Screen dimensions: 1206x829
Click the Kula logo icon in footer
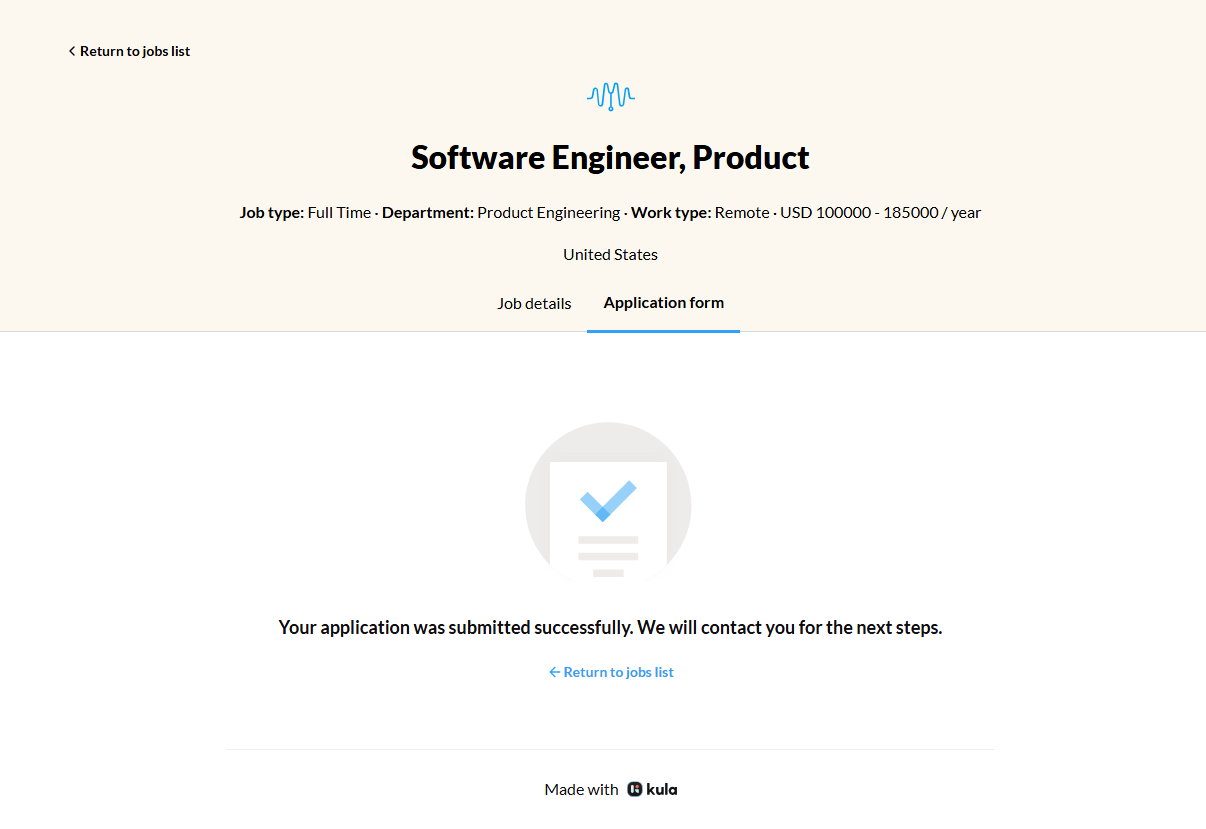635,790
